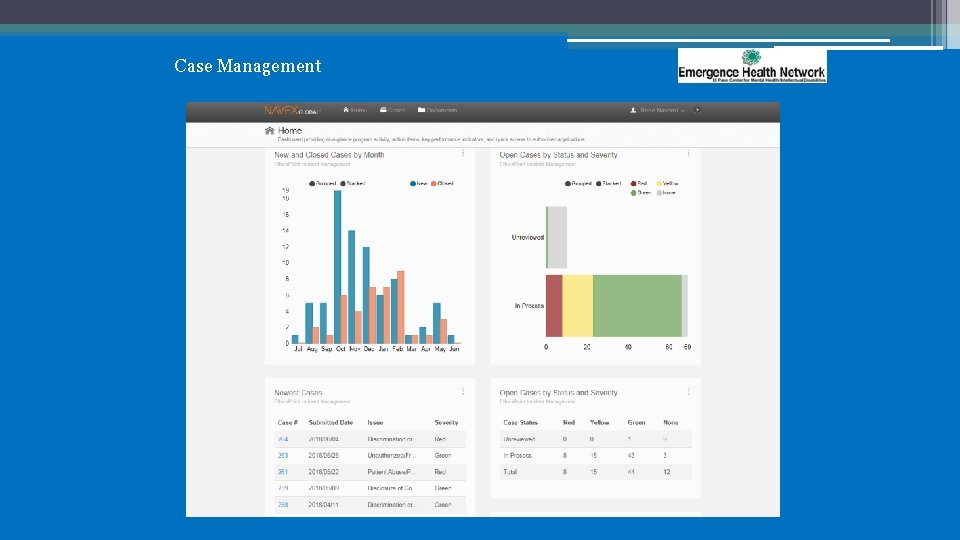The image size is (960, 540).
Task: Open the Documents section in the nav bar
Action: click(437, 110)
